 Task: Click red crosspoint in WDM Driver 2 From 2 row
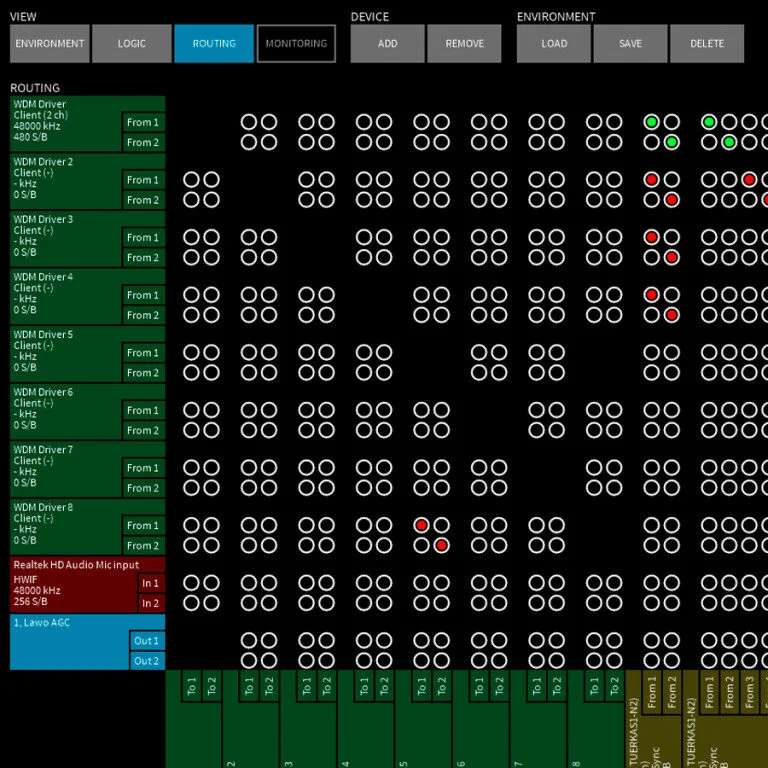coord(672,199)
